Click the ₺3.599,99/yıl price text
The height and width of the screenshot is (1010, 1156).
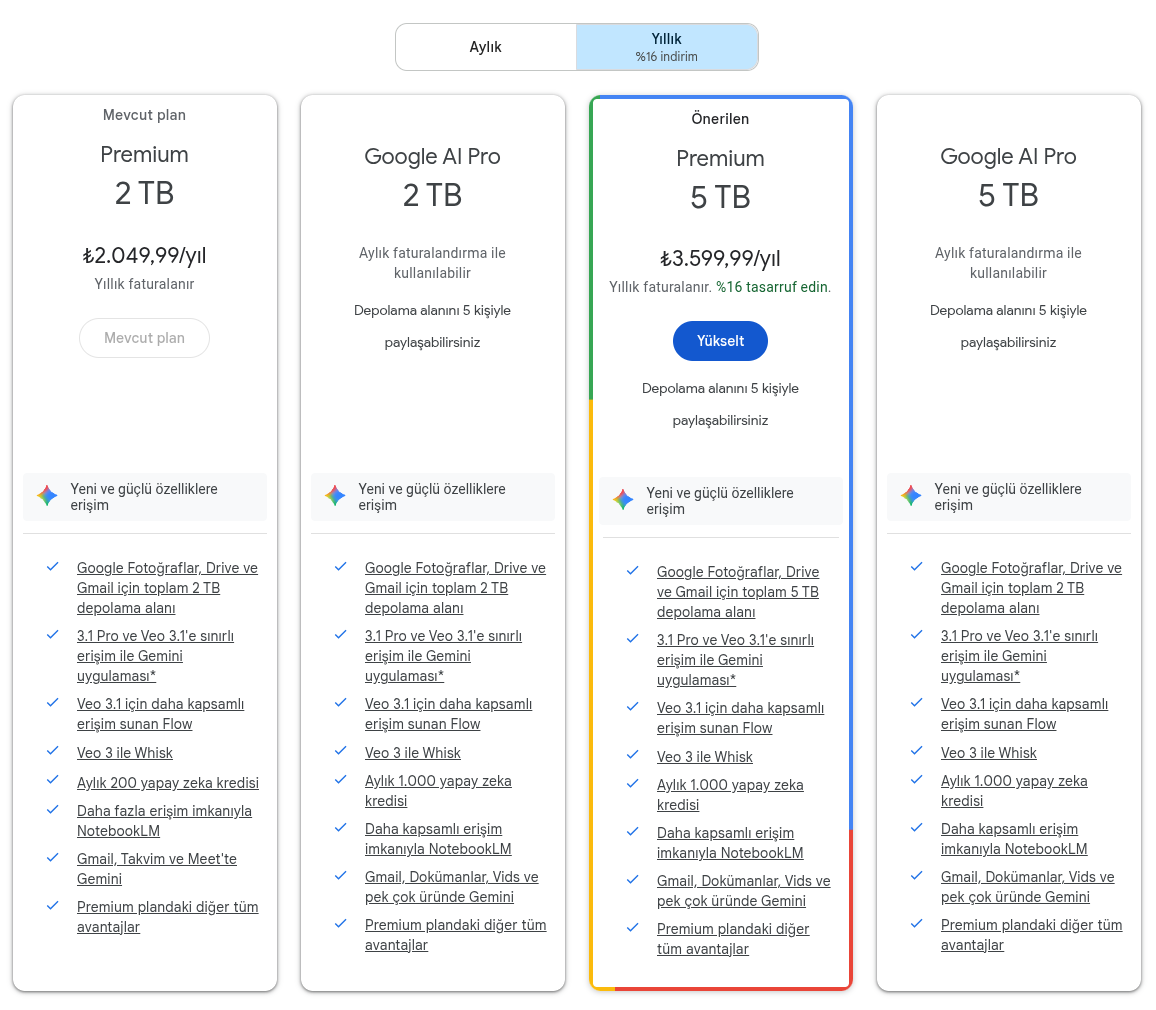tap(720, 258)
